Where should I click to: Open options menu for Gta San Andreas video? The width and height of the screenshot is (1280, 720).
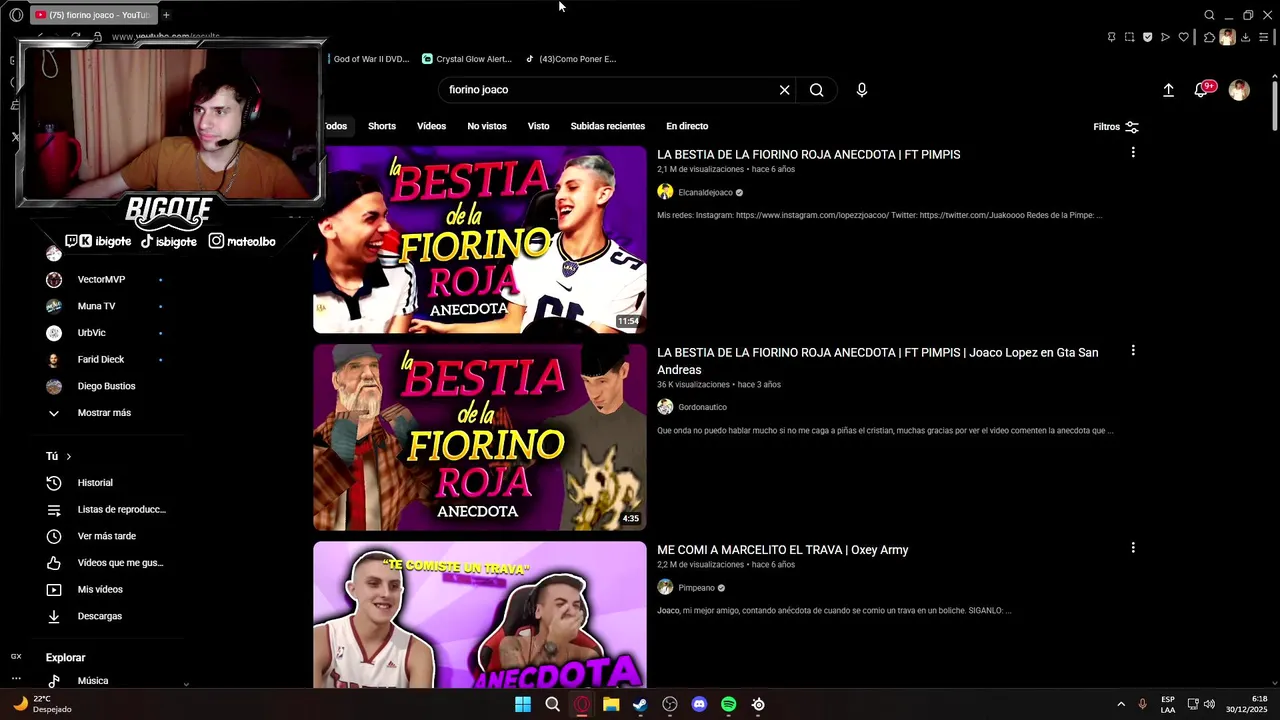(1133, 350)
